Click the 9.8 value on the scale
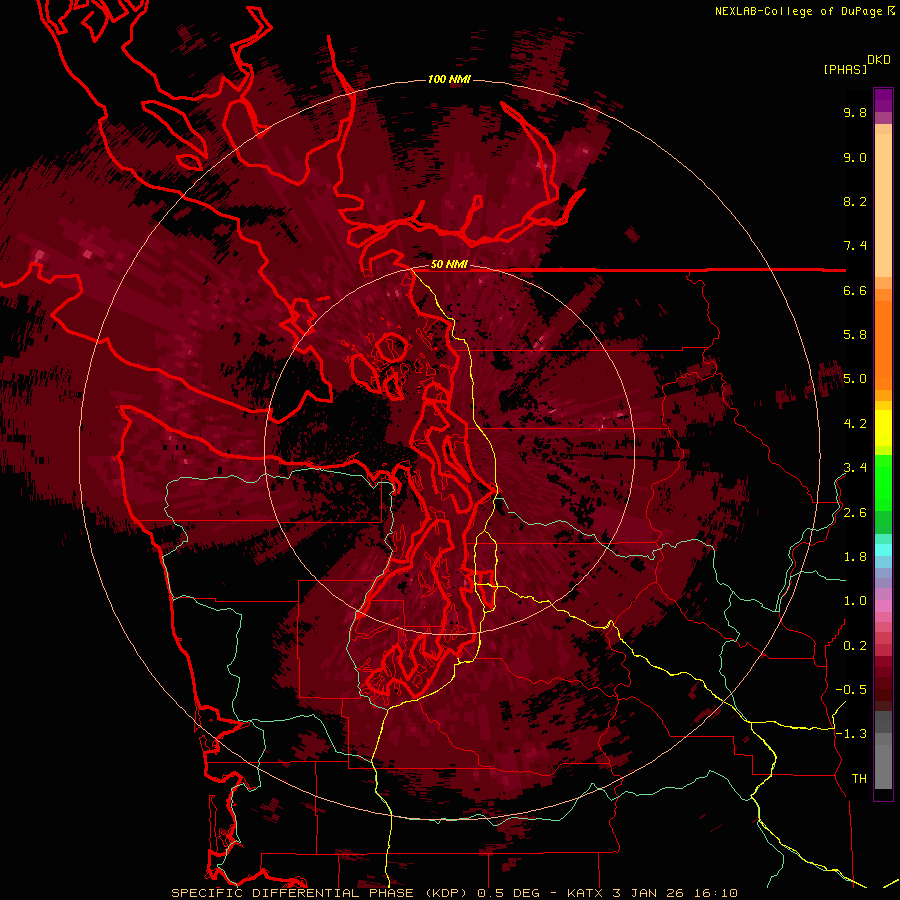Viewport: 900px width, 900px height. coord(855,112)
